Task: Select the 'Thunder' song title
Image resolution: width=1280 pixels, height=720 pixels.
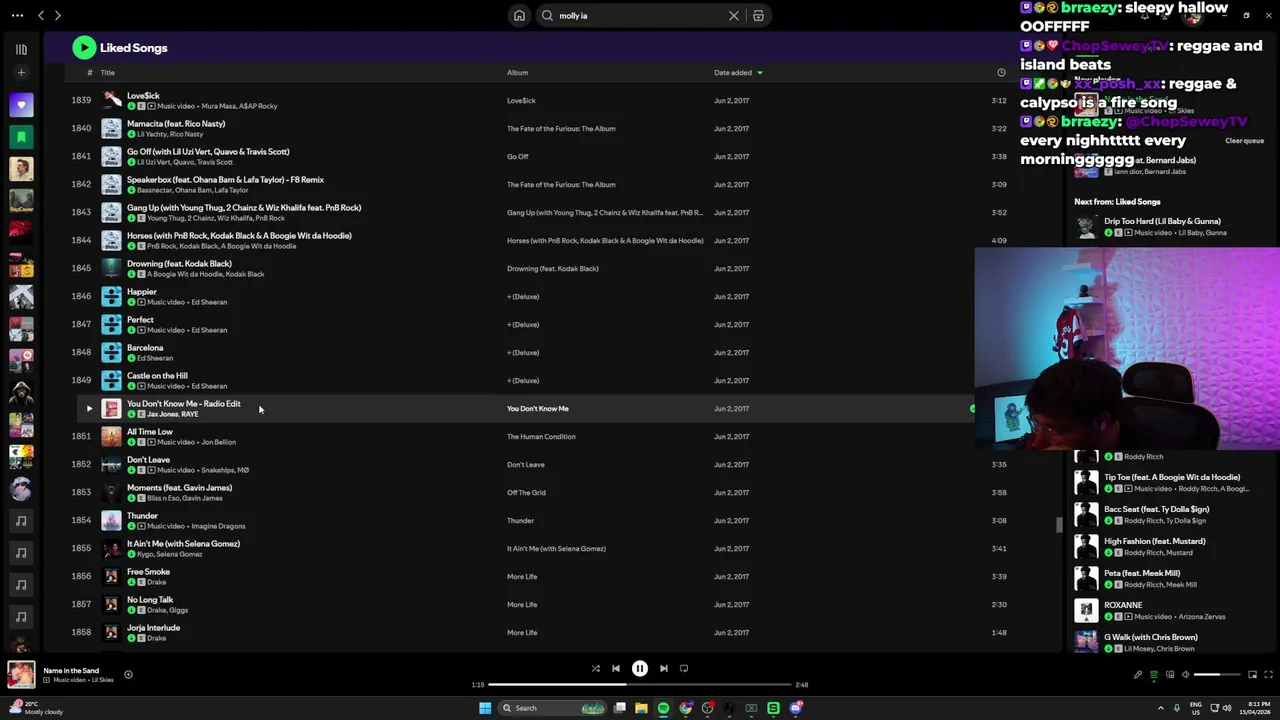Action: click(x=142, y=516)
